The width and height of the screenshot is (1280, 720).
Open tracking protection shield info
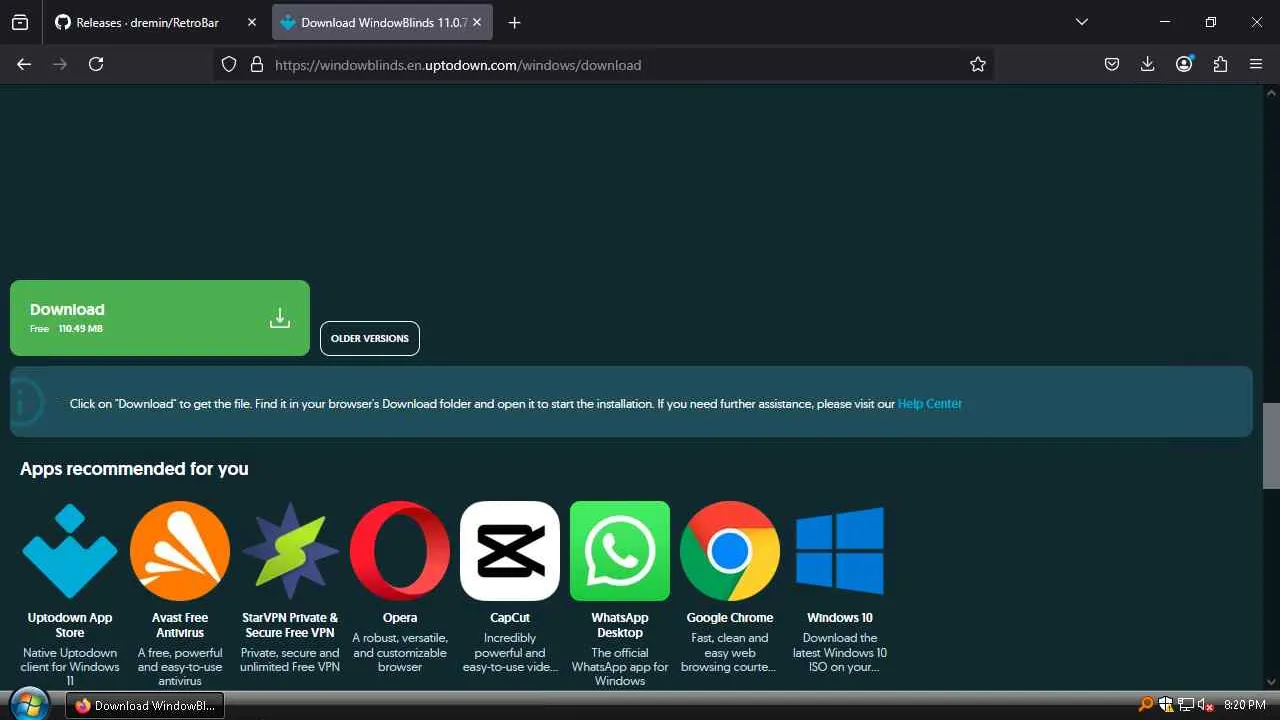(x=229, y=64)
